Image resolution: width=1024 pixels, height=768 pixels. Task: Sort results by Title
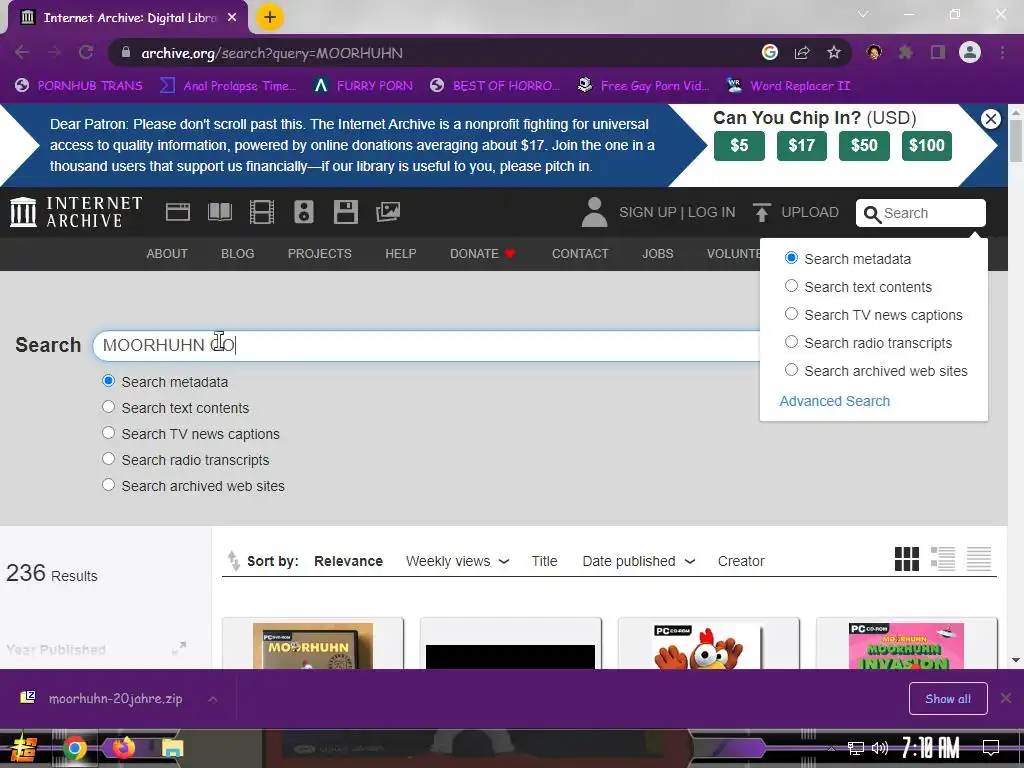(x=544, y=561)
